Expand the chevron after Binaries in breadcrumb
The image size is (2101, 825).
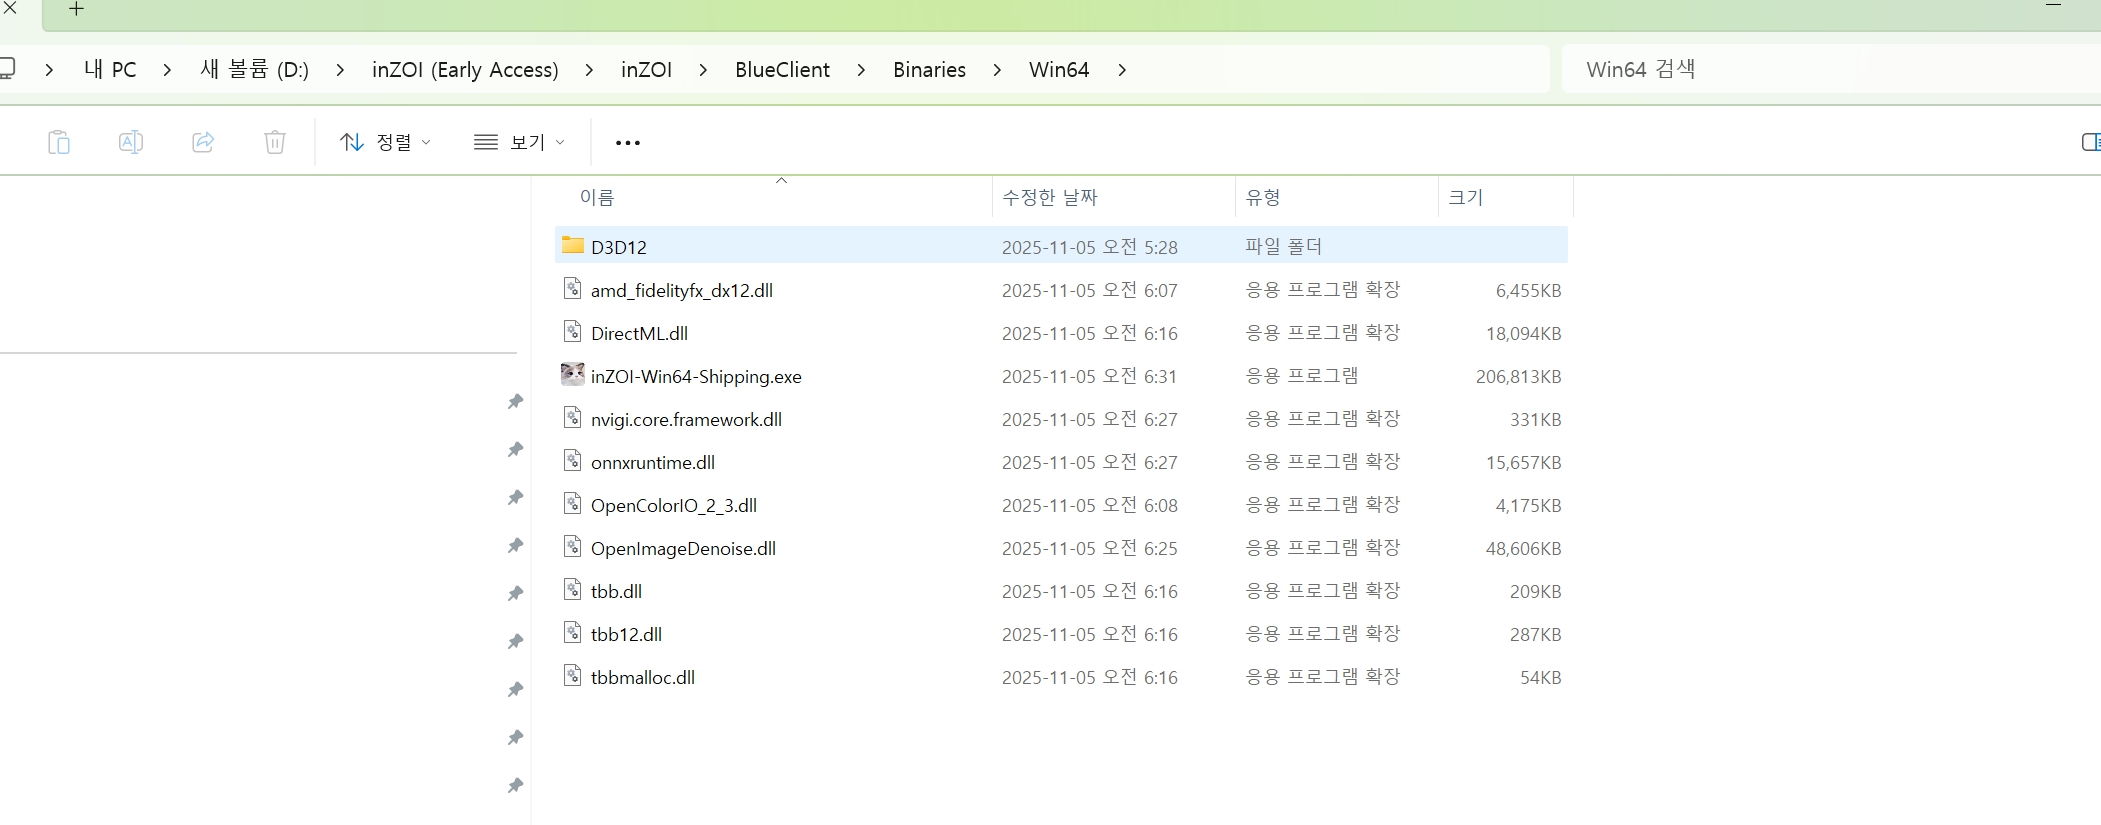click(997, 70)
